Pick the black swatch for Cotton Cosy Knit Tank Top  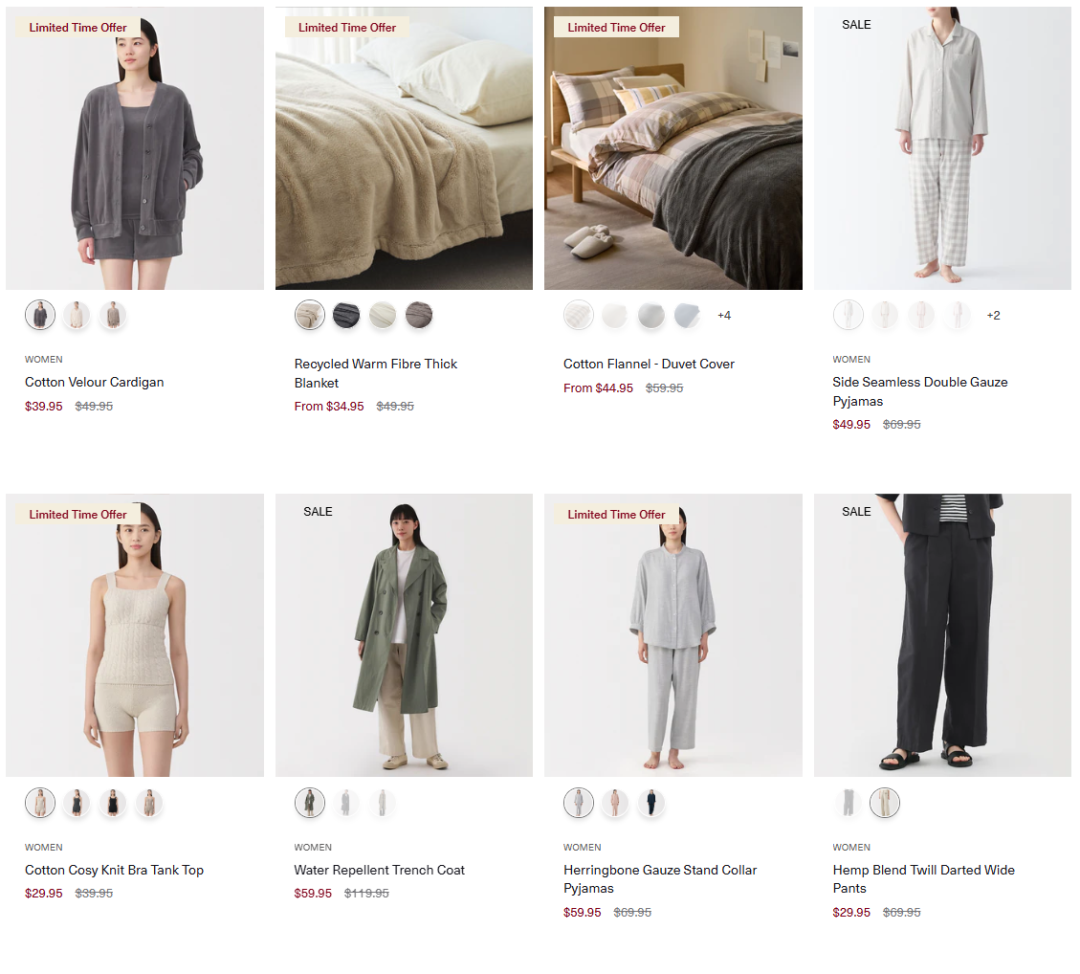pyautogui.click(x=113, y=803)
